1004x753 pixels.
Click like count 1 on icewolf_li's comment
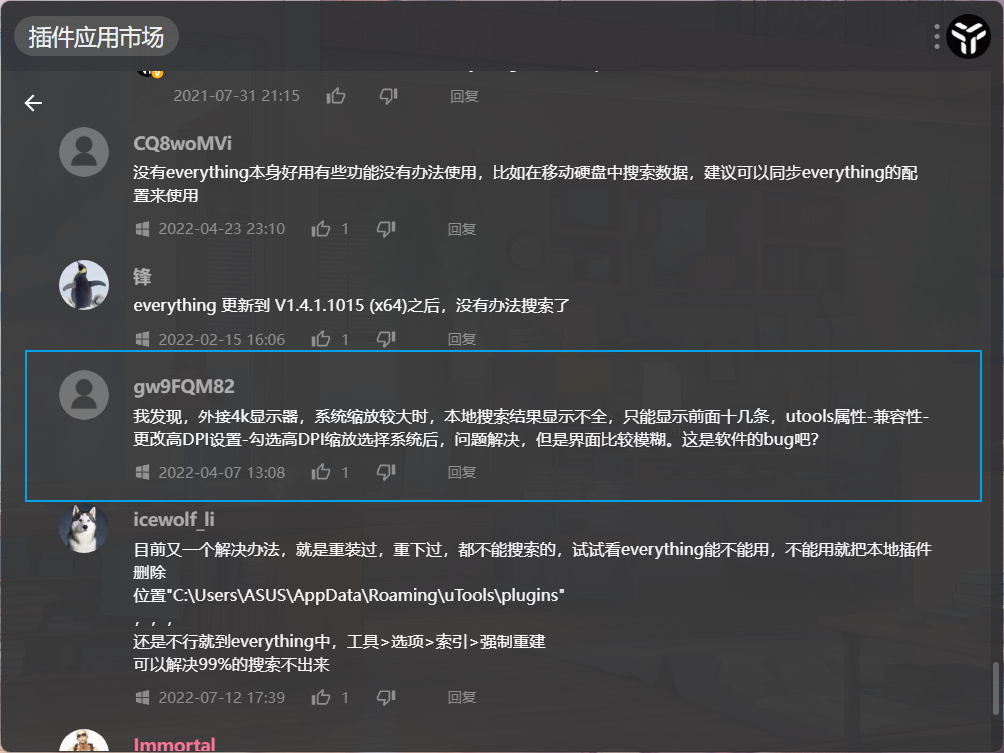345,697
